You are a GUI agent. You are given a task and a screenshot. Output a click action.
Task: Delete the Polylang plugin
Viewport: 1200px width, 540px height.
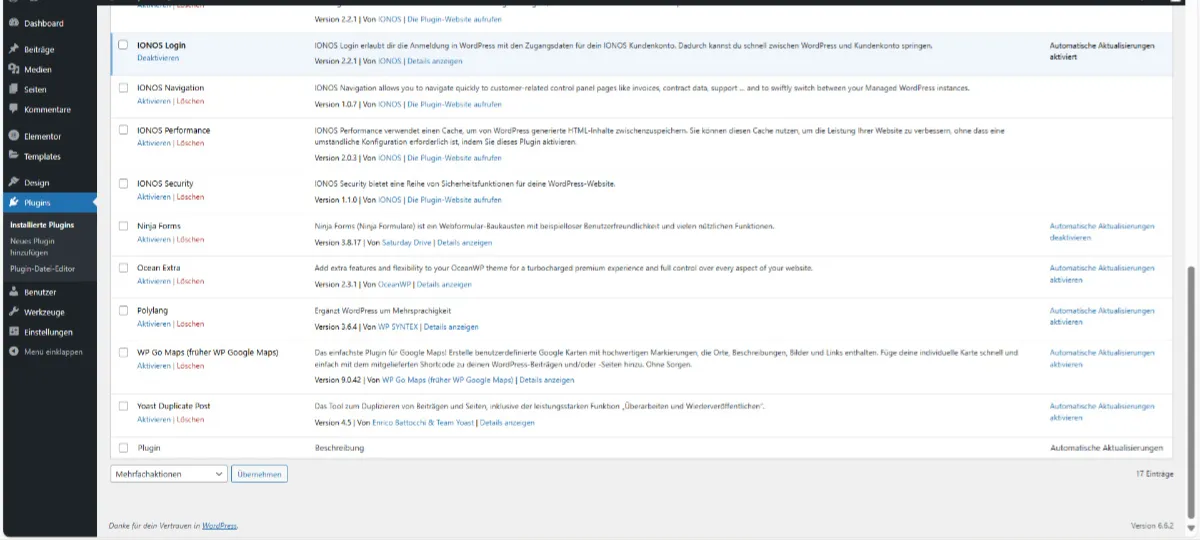190,324
